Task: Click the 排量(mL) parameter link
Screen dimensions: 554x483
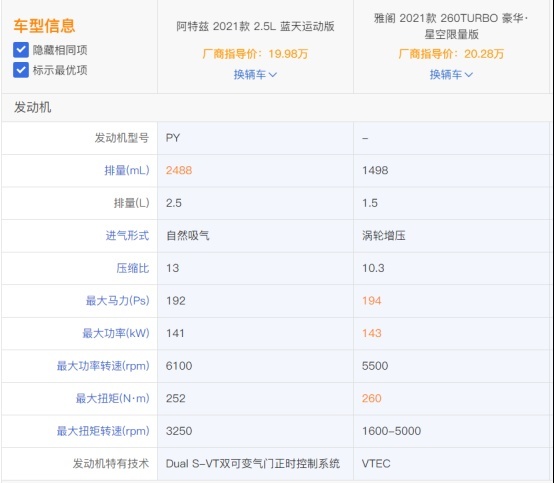Action: 127,170
